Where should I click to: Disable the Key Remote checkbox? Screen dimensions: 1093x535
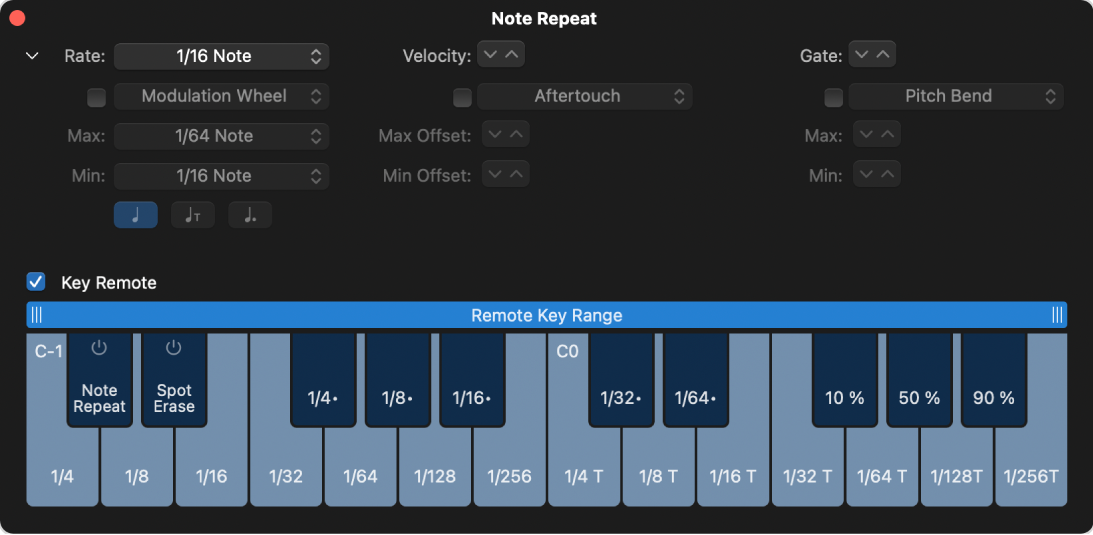[36, 282]
